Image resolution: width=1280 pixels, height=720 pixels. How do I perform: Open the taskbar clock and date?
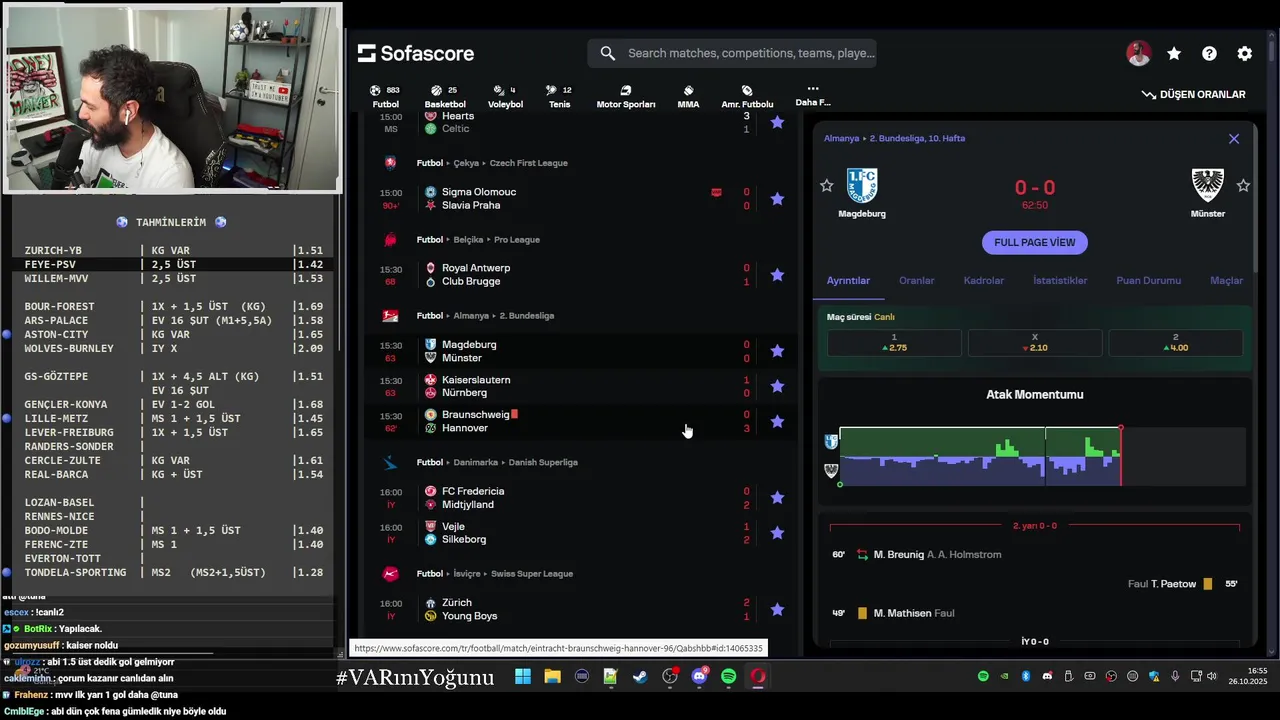point(1250,676)
